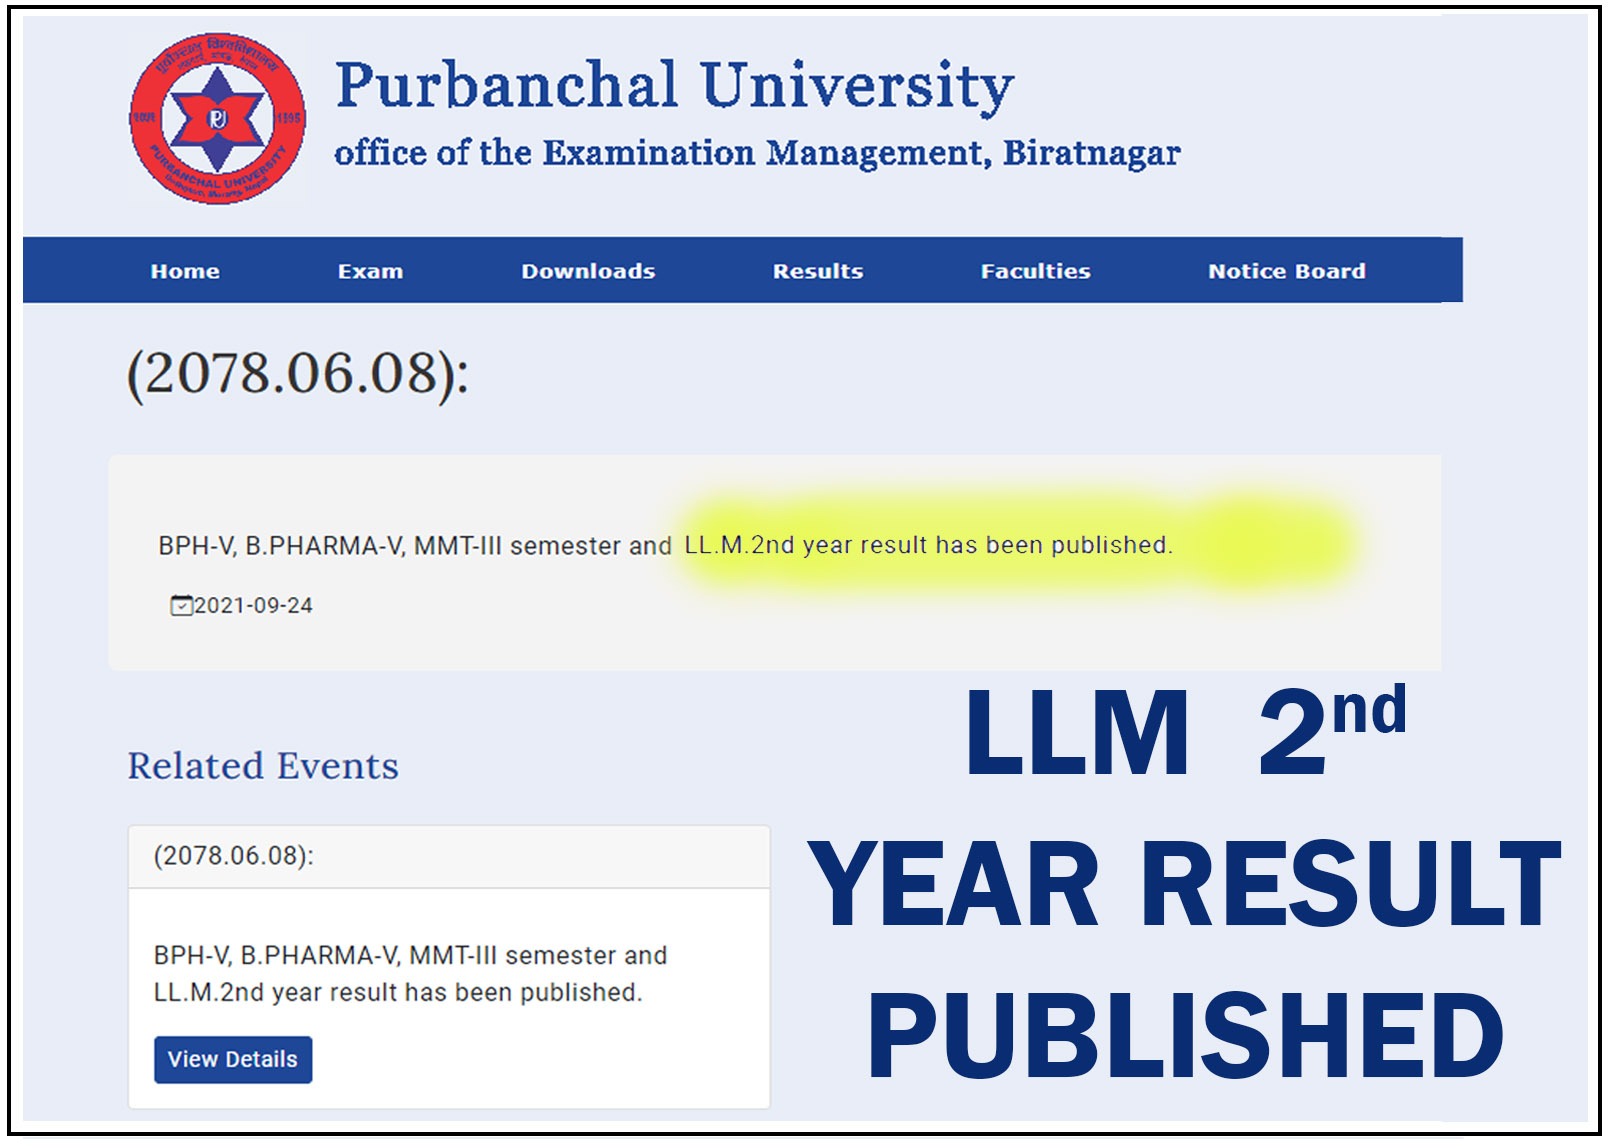The width and height of the screenshot is (1611, 1139).
Task: Click the notice text inside the related event card
Action: [x=410, y=974]
